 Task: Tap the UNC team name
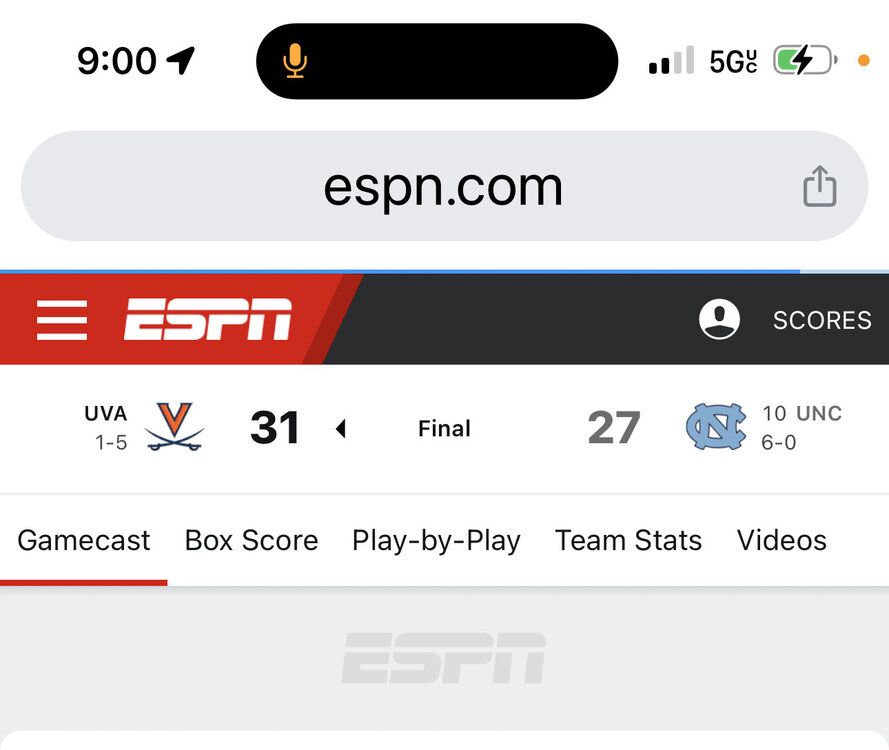[819, 413]
